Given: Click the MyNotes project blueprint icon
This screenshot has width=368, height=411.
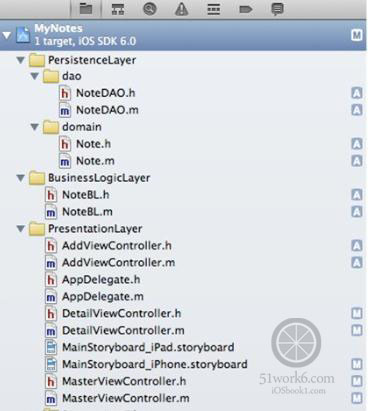Looking at the screenshot, I should (23, 35).
